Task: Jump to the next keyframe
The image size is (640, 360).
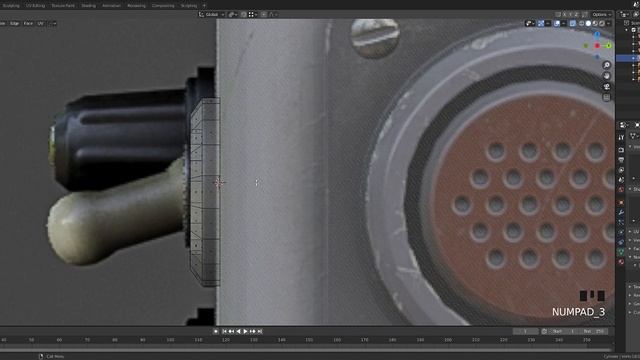Action: pos(253,331)
